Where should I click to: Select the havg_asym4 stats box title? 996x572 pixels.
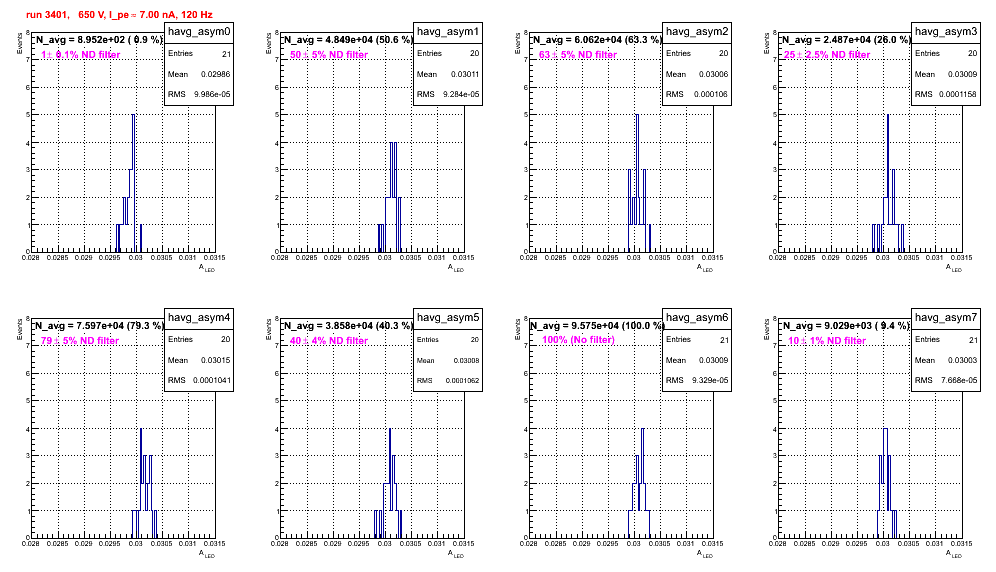click(x=199, y=318)
